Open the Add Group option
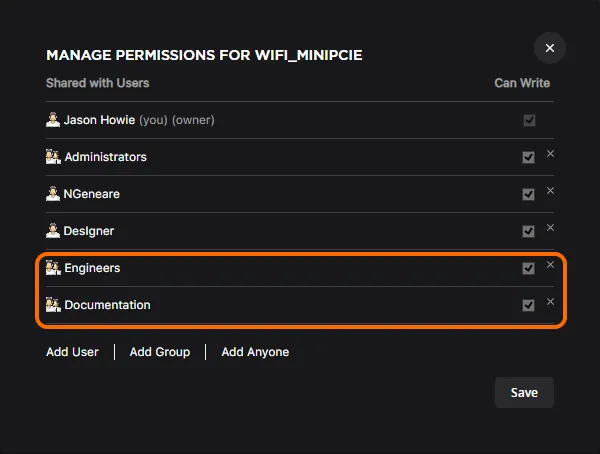Image resolution: width=600 pixels, height=454 pixels. tap(160, 352)
